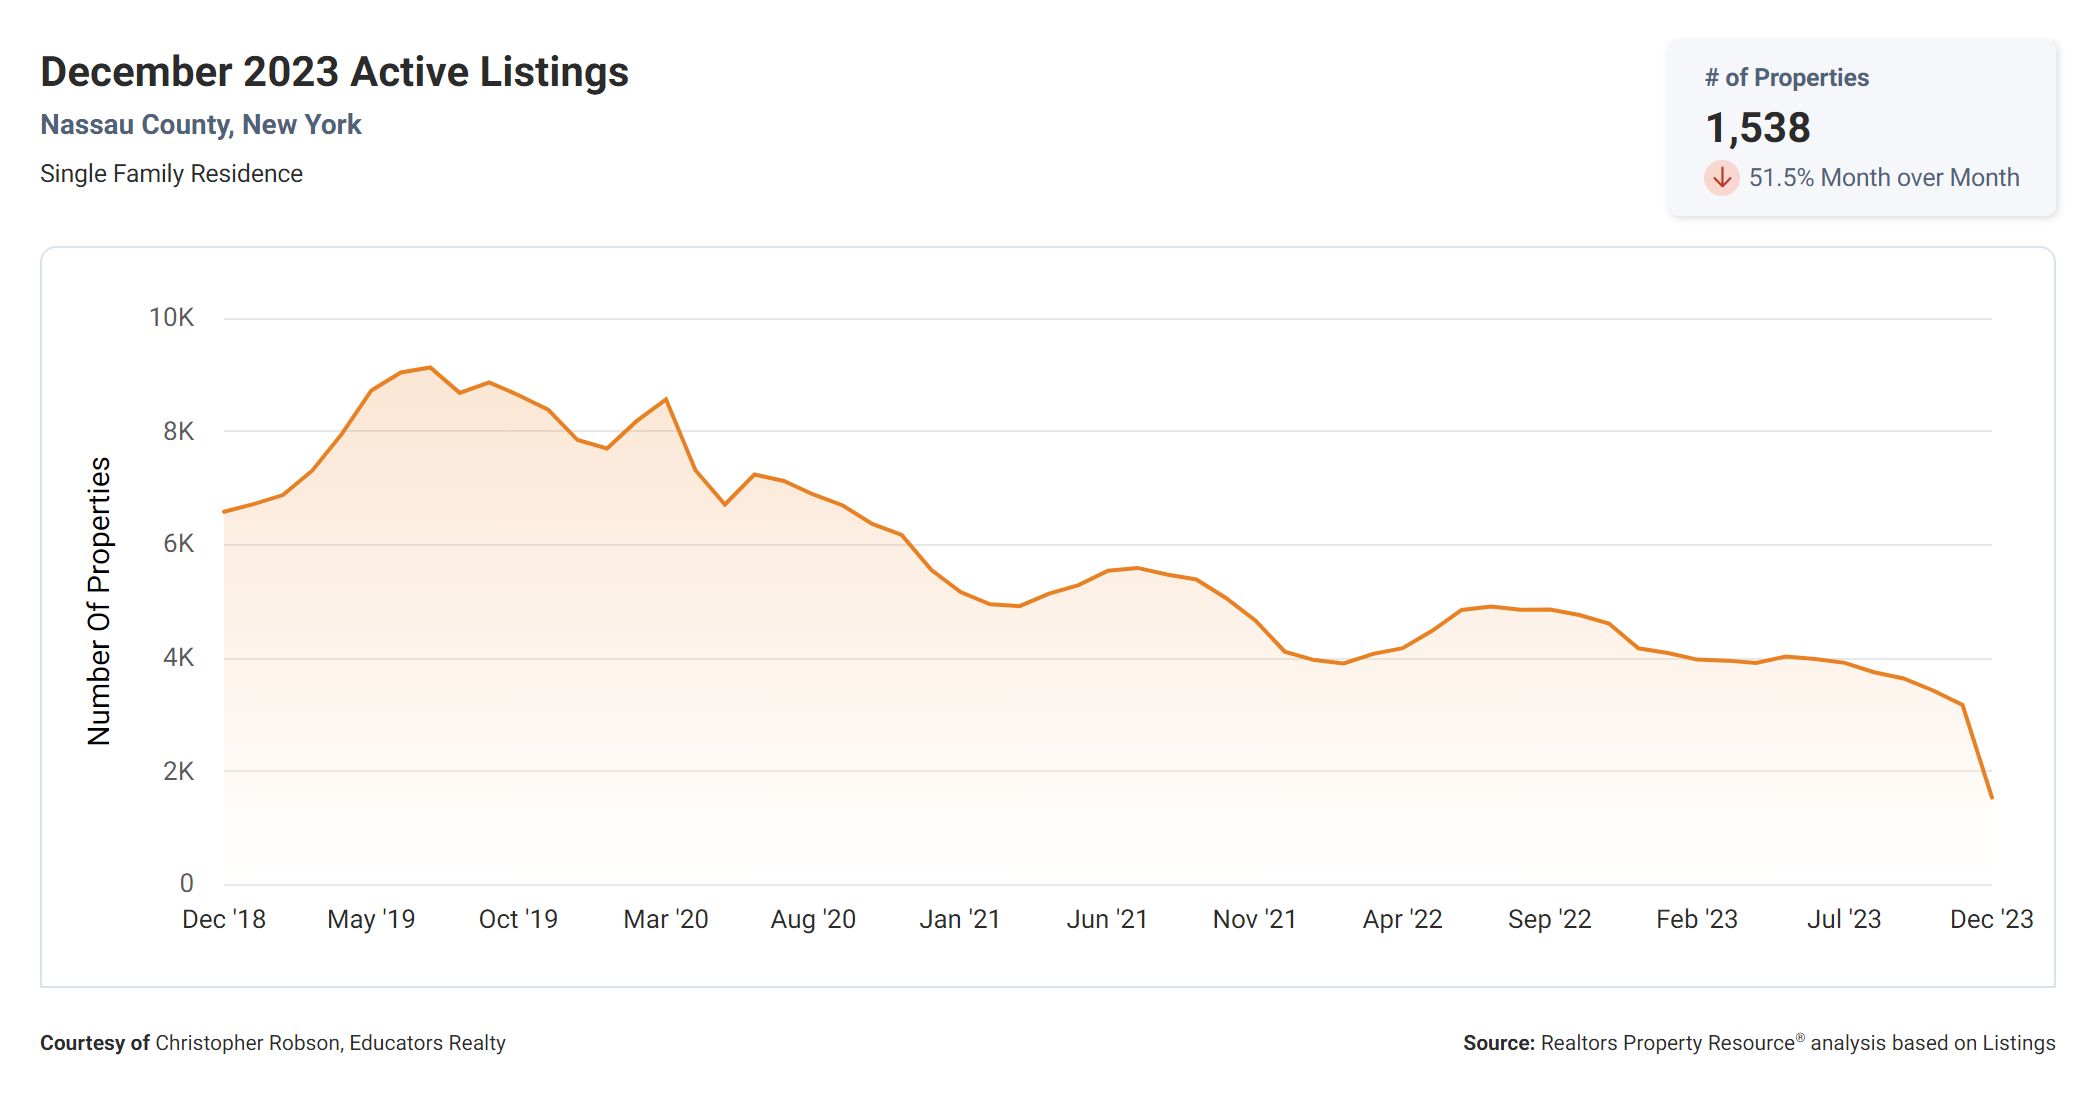The width and height of the screenshot is (2096, 1100).
Task: Click the final Dec '23 data point
Action: click(1992, 797)
